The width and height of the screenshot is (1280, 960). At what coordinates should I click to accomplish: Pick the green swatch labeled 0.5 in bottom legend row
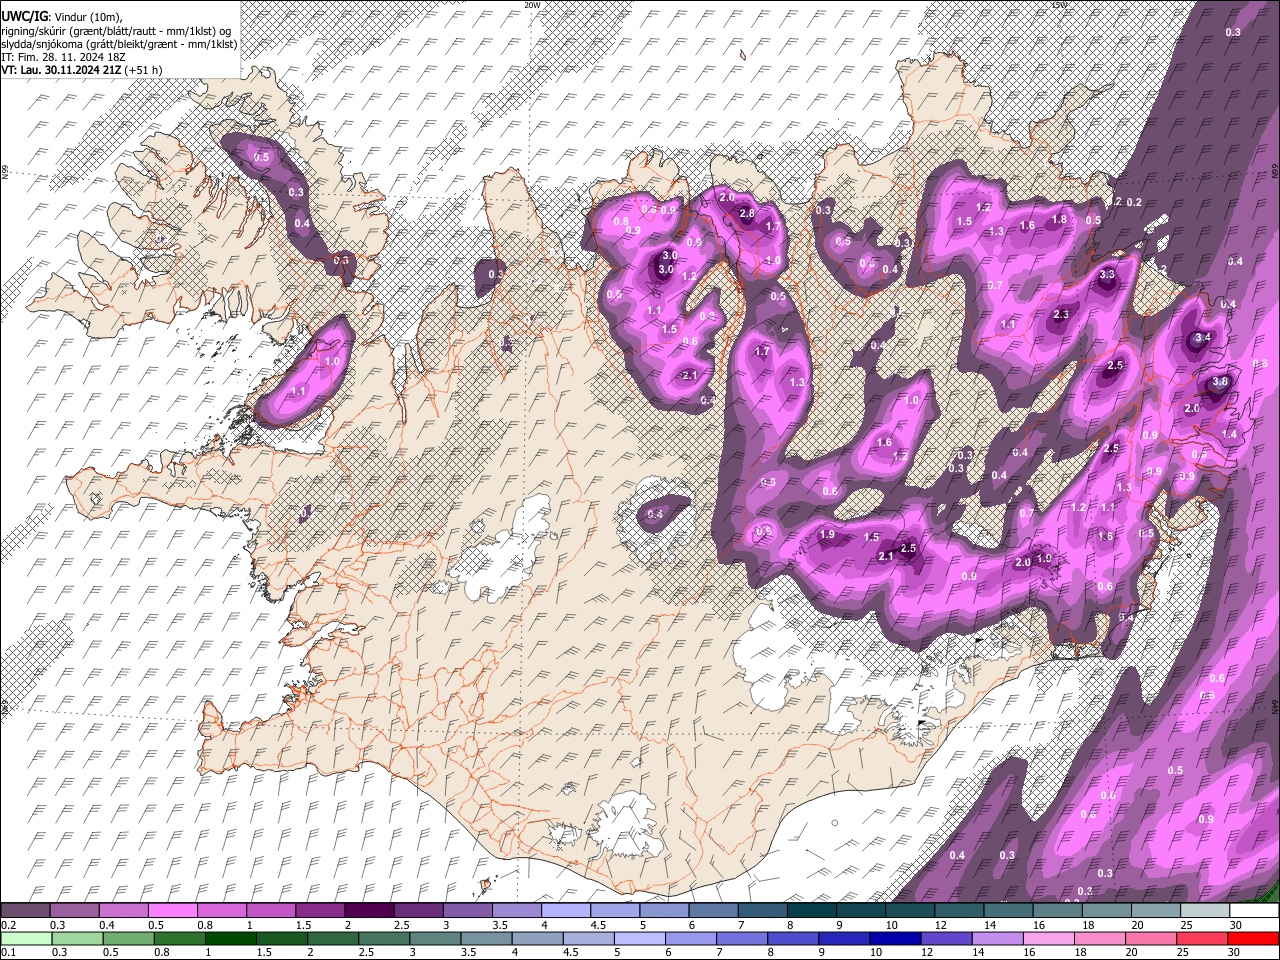[128, 938]
